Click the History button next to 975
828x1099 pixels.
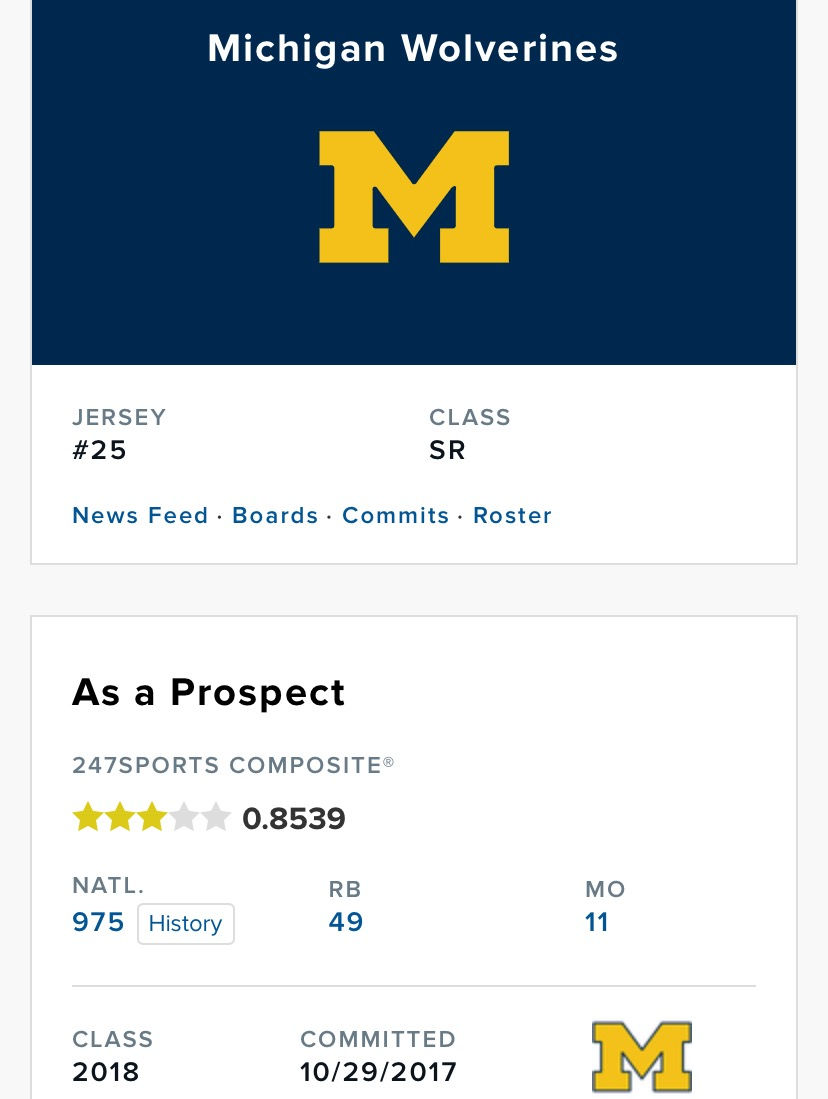coord(186,924)
